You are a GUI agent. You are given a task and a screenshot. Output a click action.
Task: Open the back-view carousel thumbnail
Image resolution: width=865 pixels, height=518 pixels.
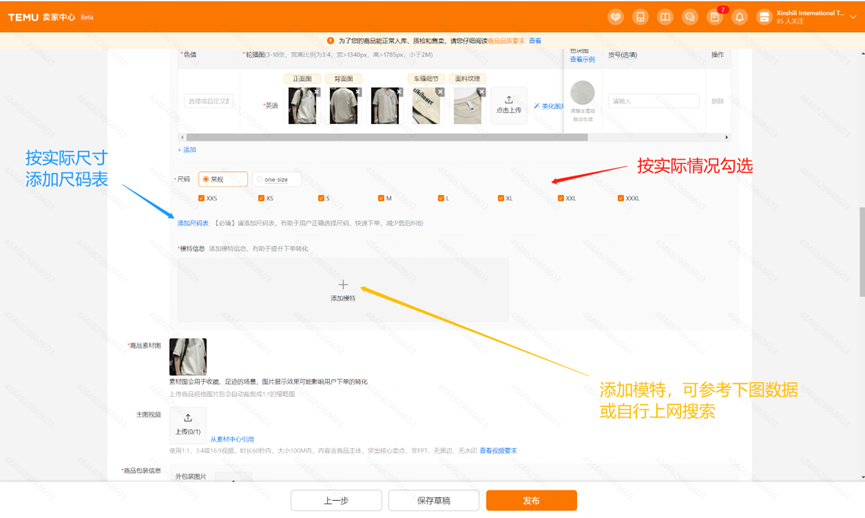click(x=343, y=105)
